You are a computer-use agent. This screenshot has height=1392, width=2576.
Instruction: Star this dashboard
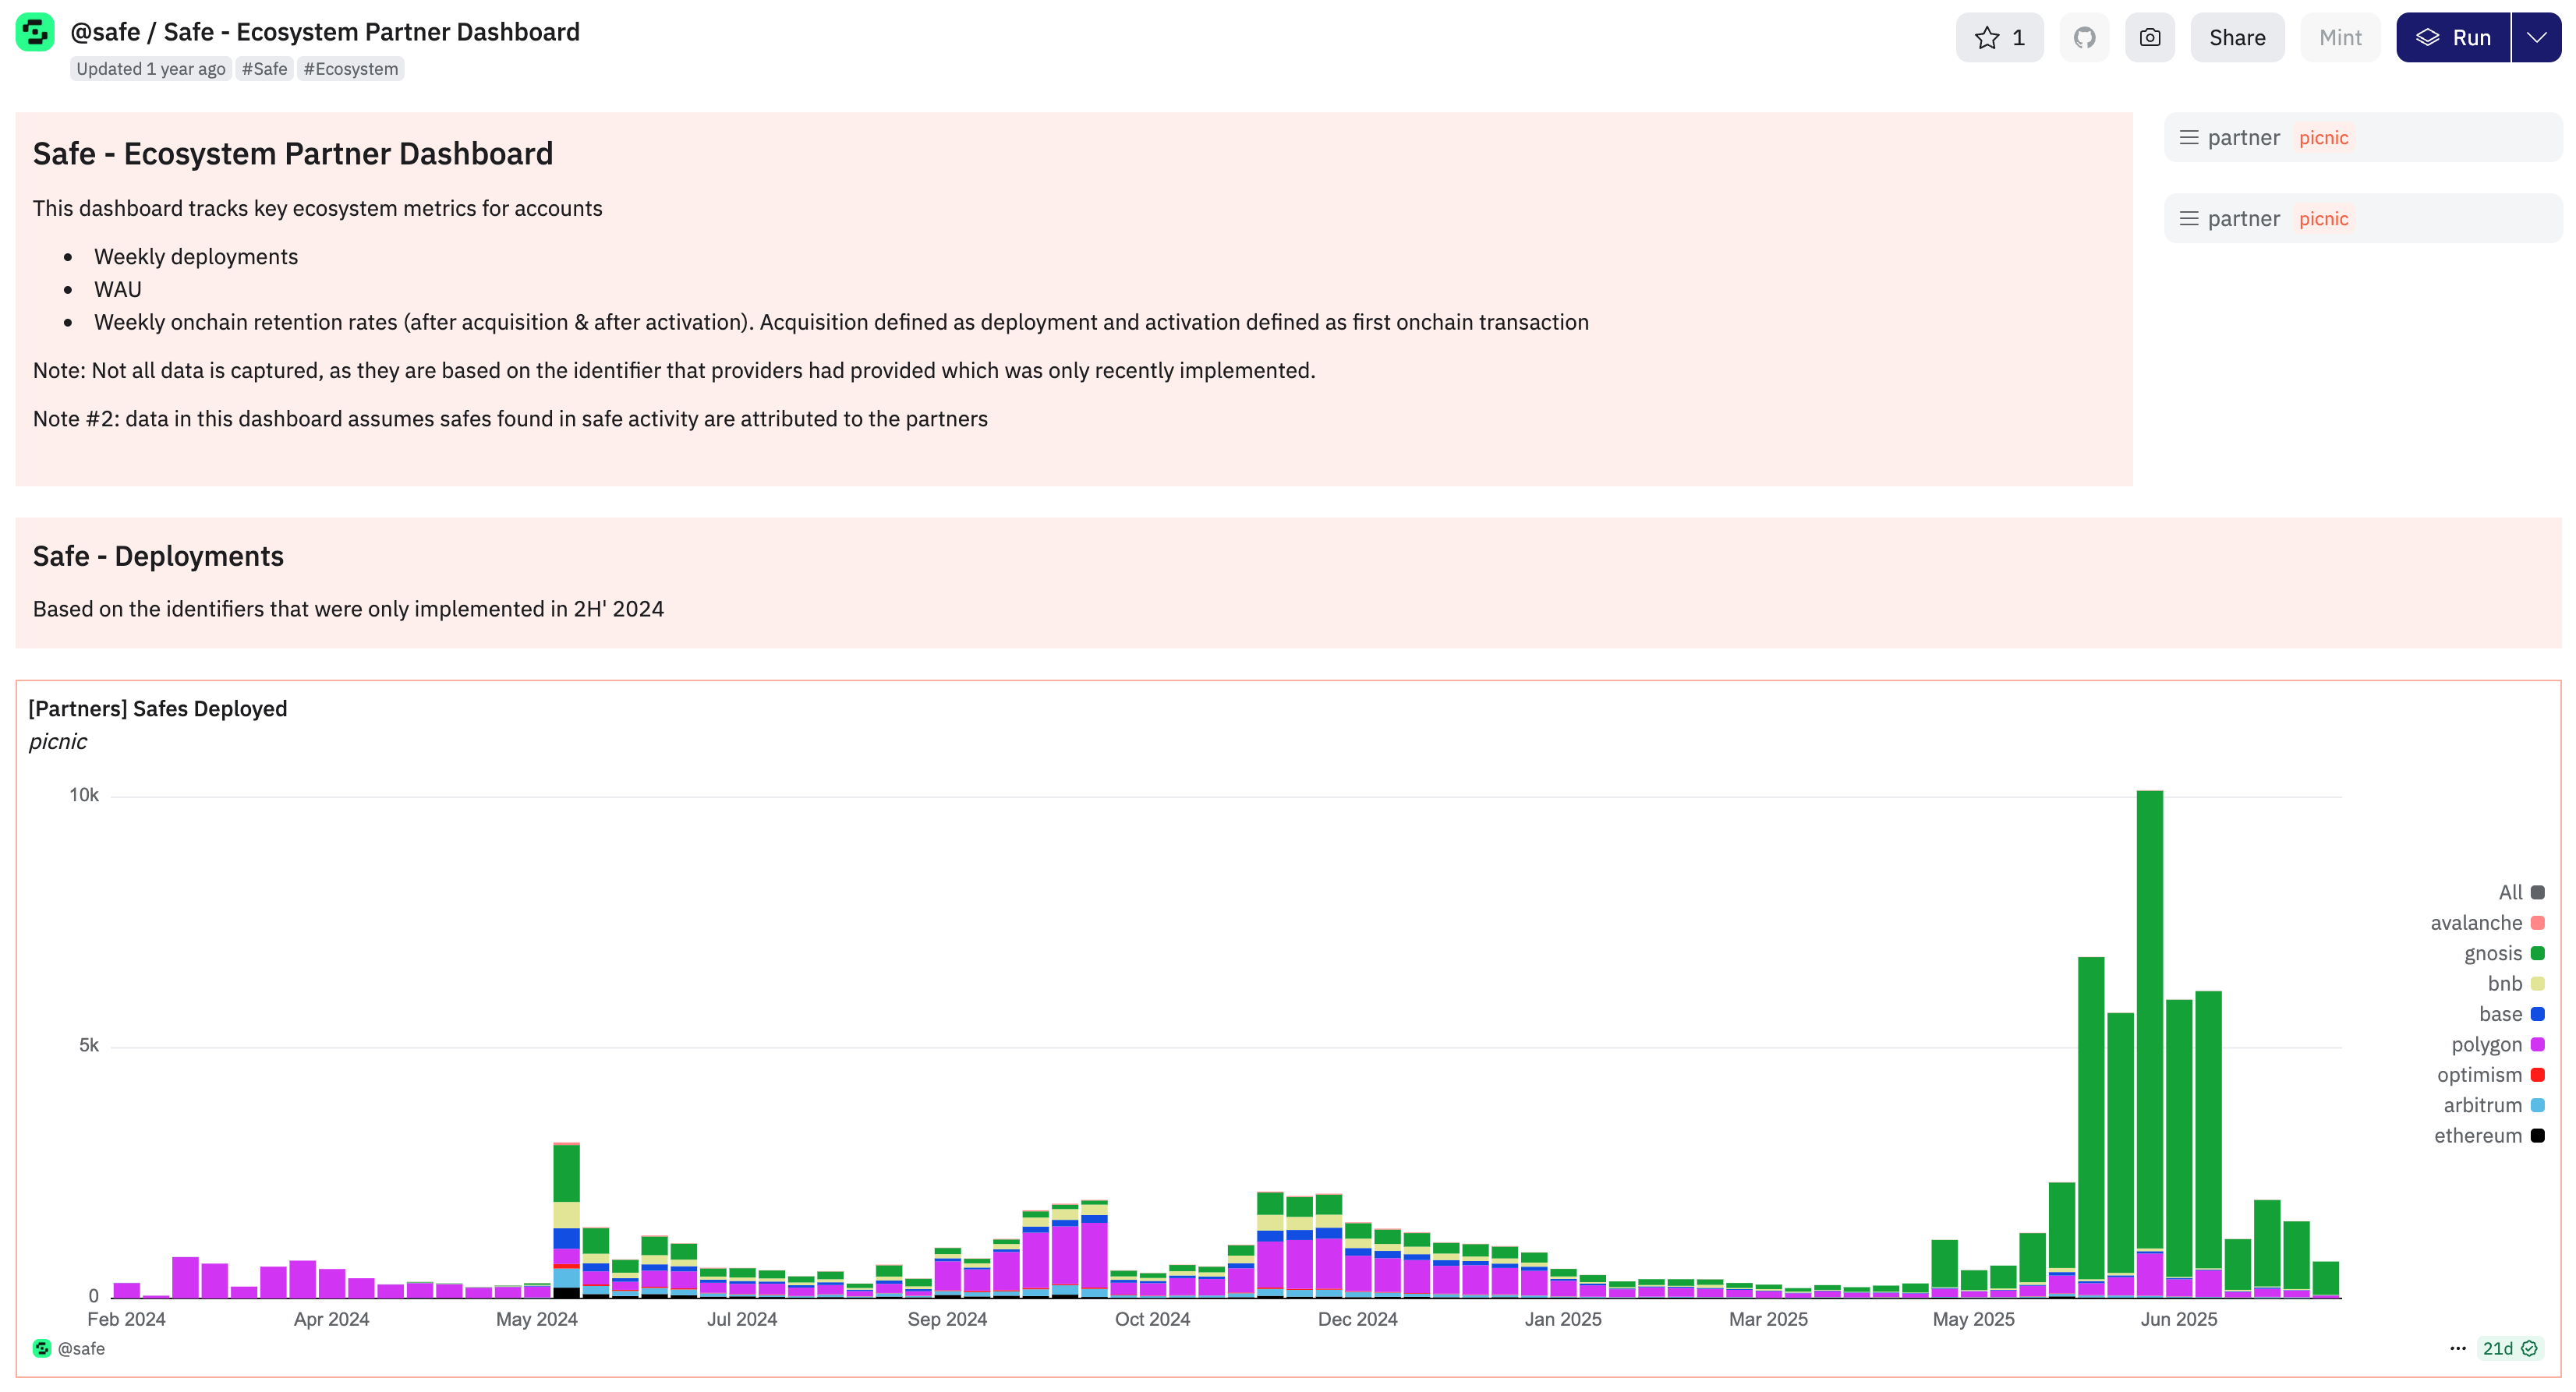coord(1999,38)
